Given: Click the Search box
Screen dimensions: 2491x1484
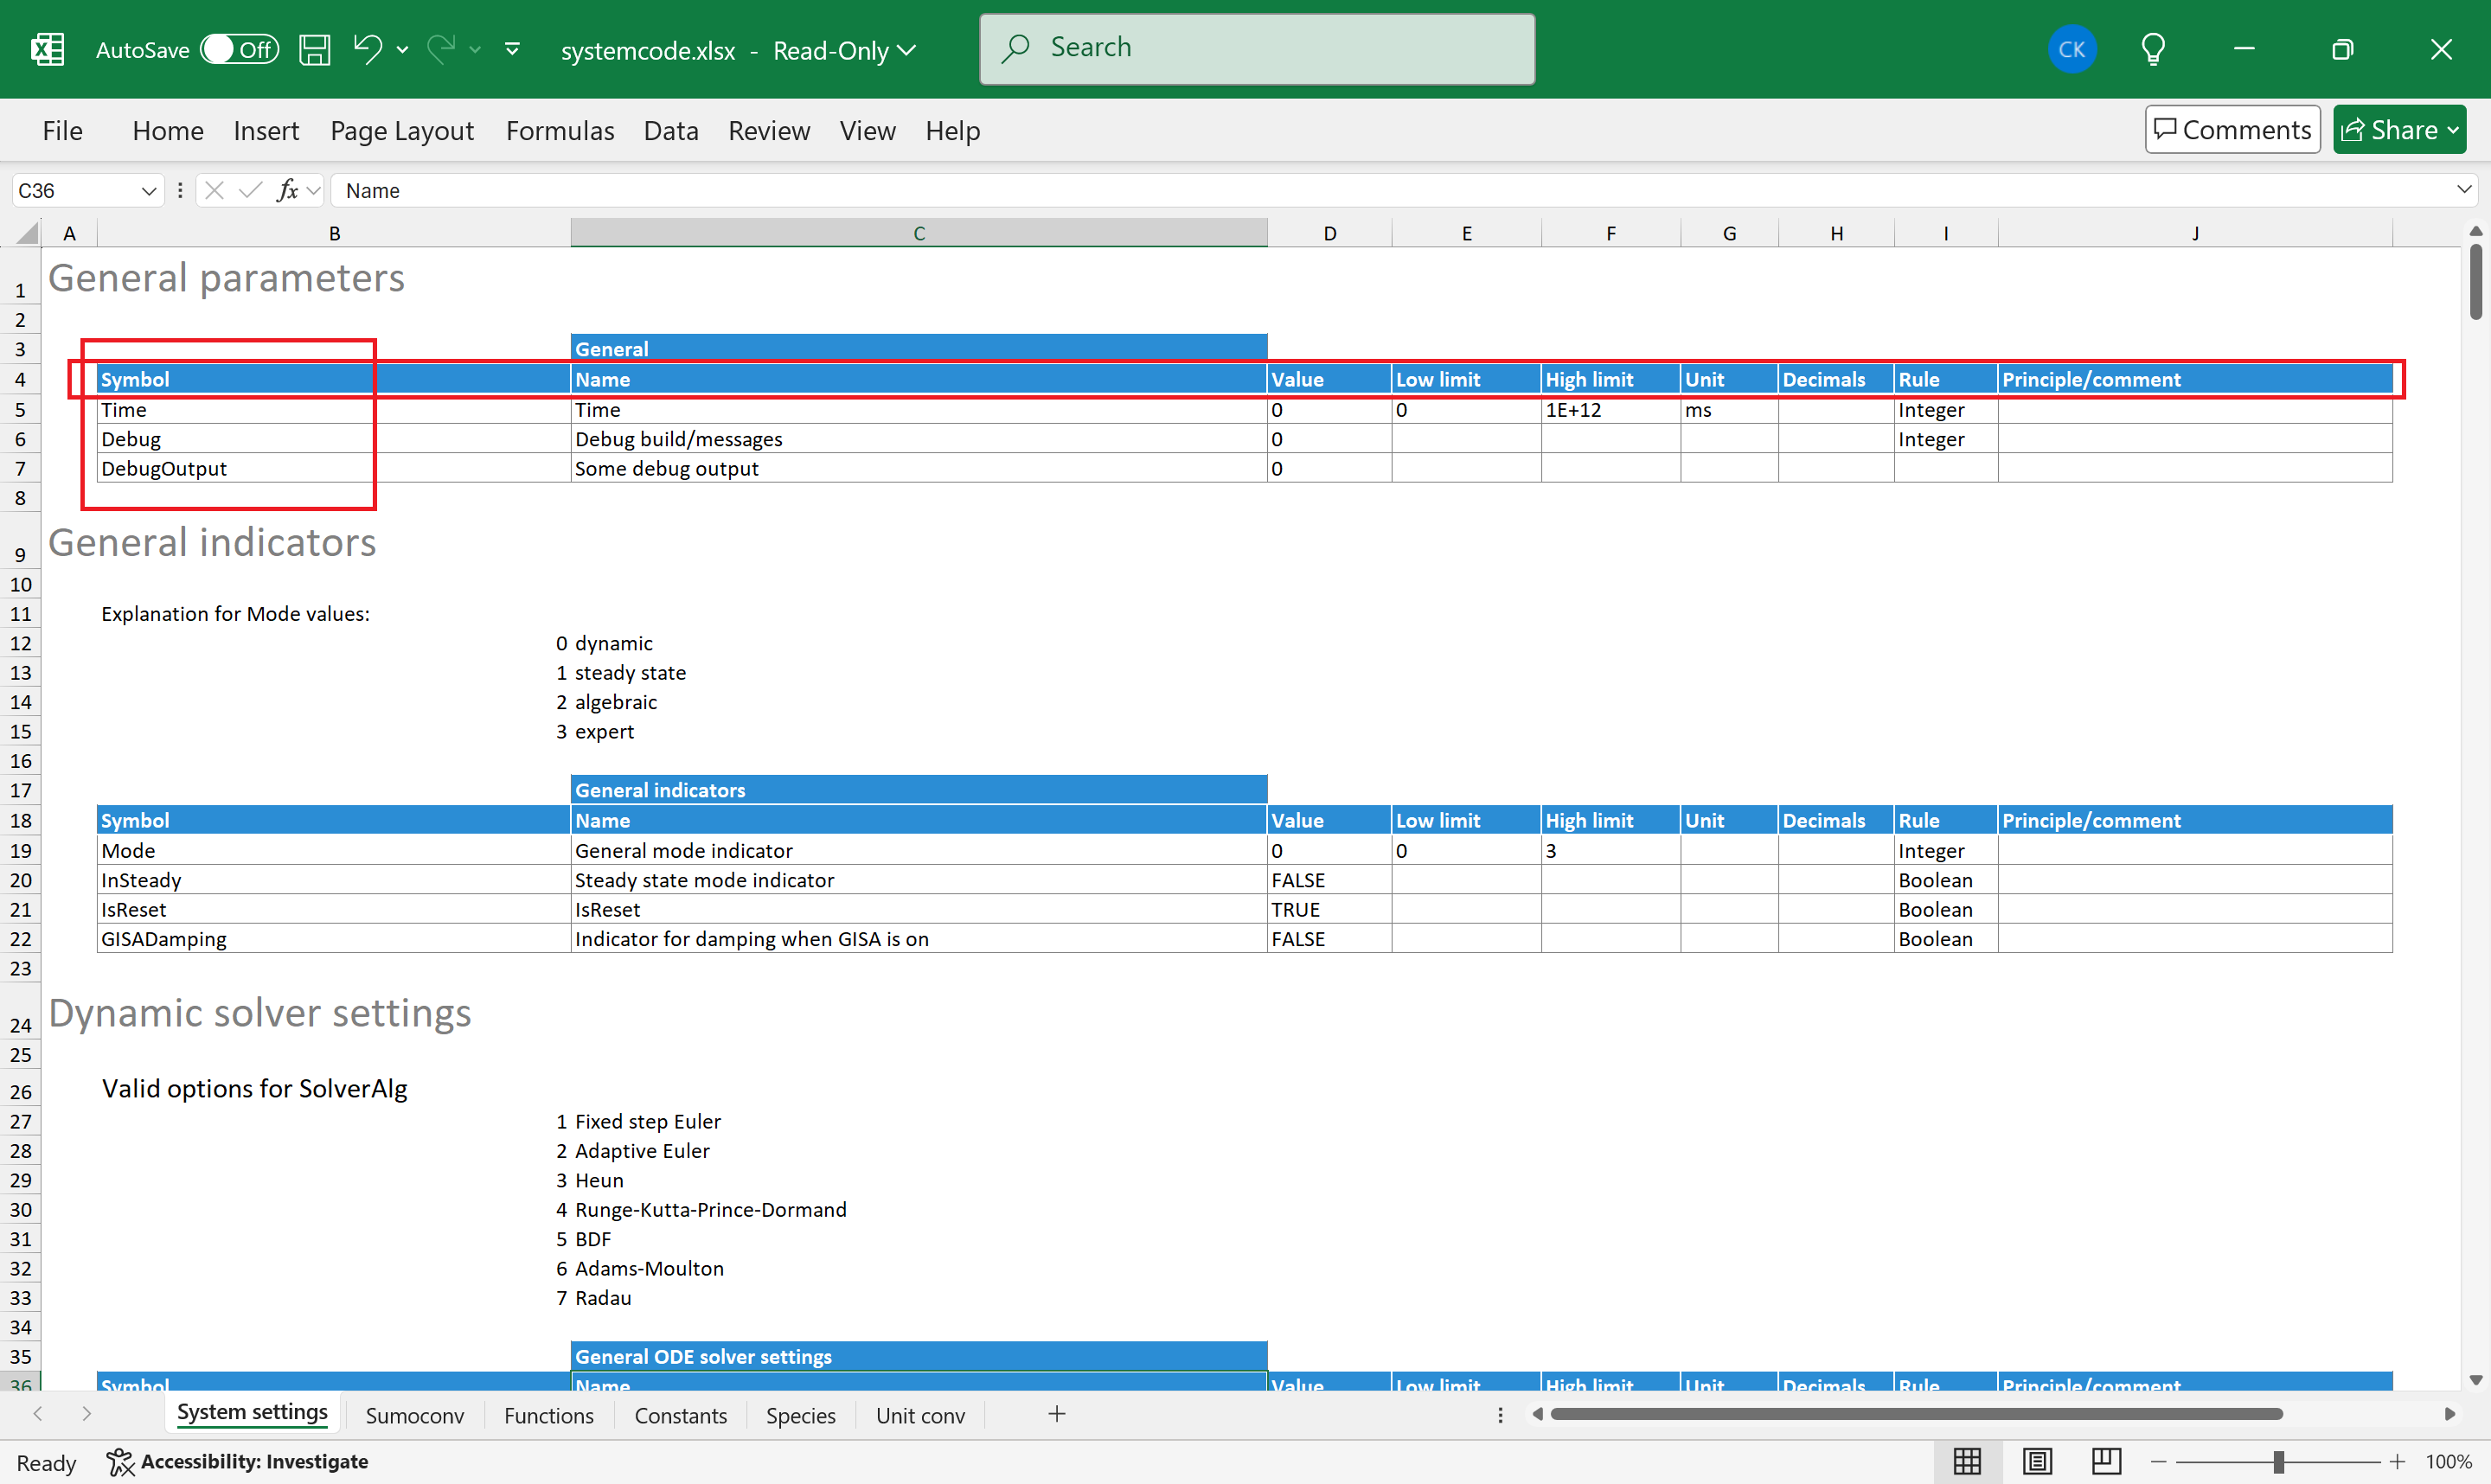Looking at the screenshot, I should [x=1257, y=48].
